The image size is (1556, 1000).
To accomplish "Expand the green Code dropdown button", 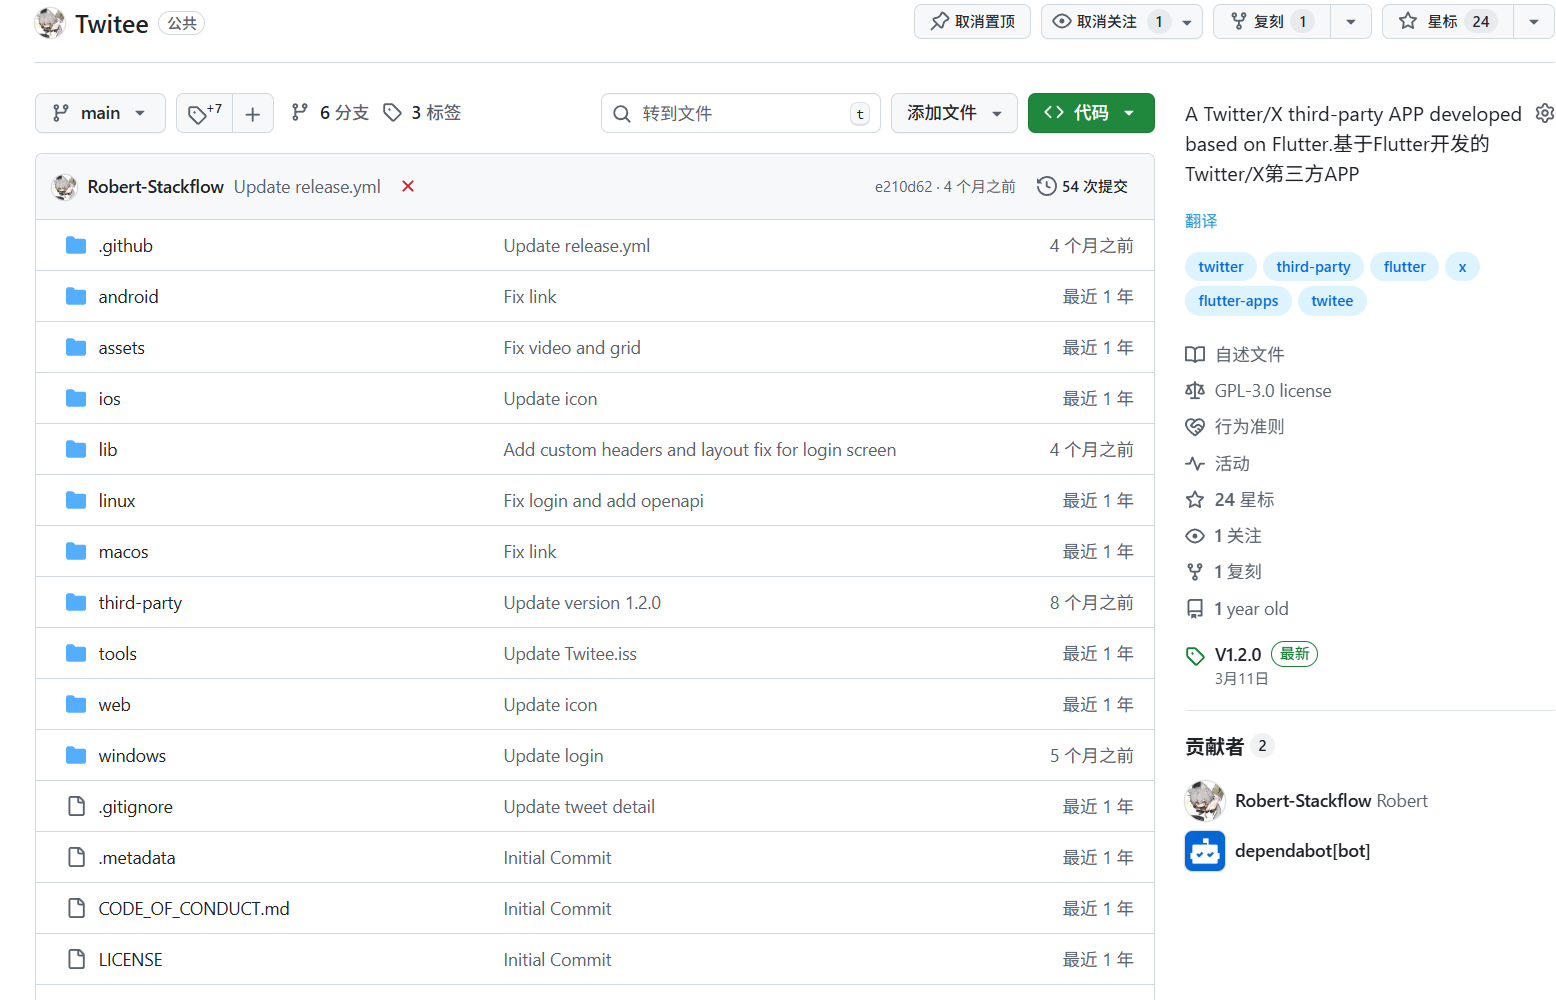I will click(x=1090, y=113).
